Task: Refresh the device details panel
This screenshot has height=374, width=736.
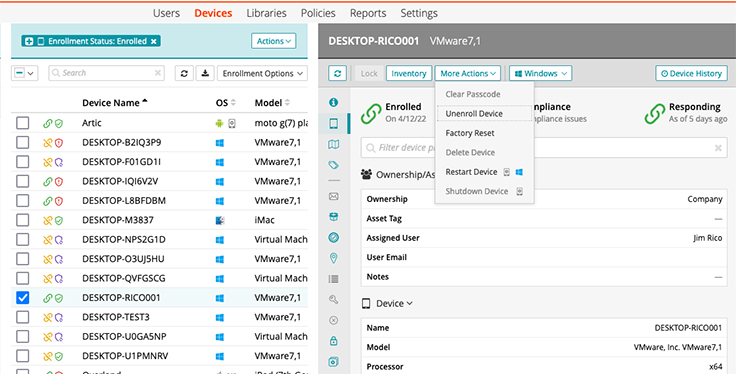Action: tap(337, 73)
